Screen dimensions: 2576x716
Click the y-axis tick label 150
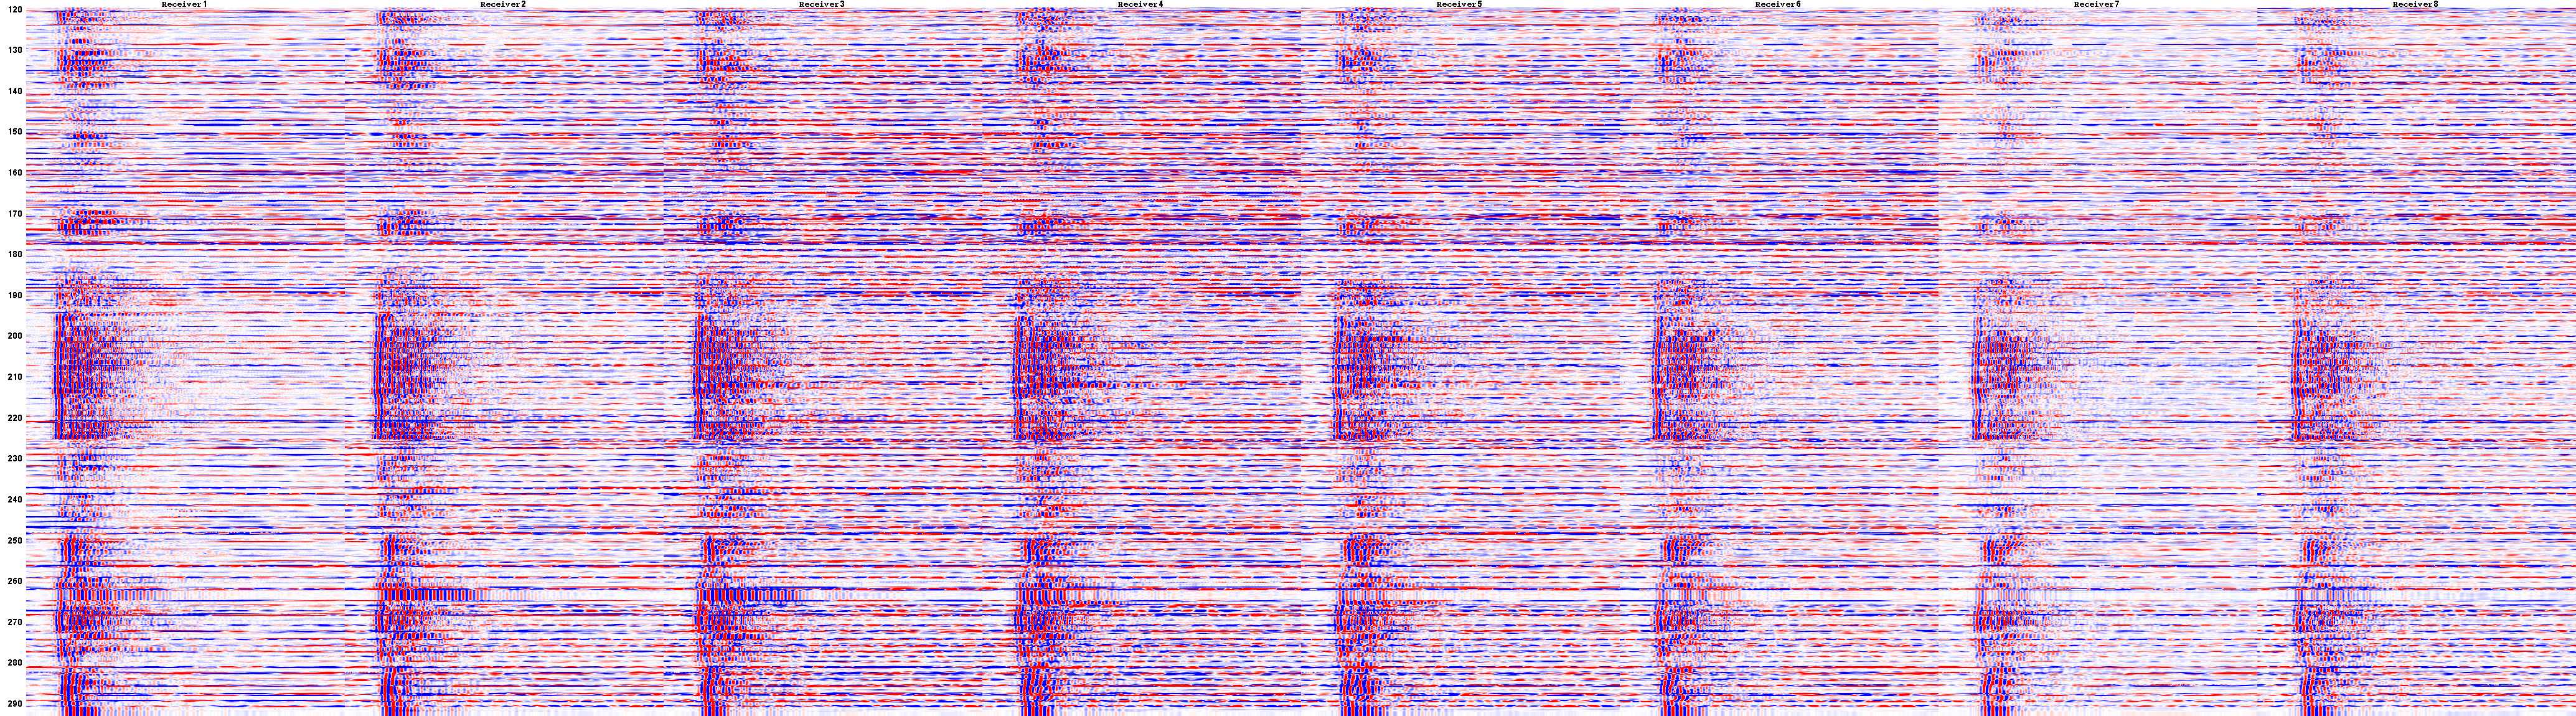pyautogui.click(x=14, y=132)
